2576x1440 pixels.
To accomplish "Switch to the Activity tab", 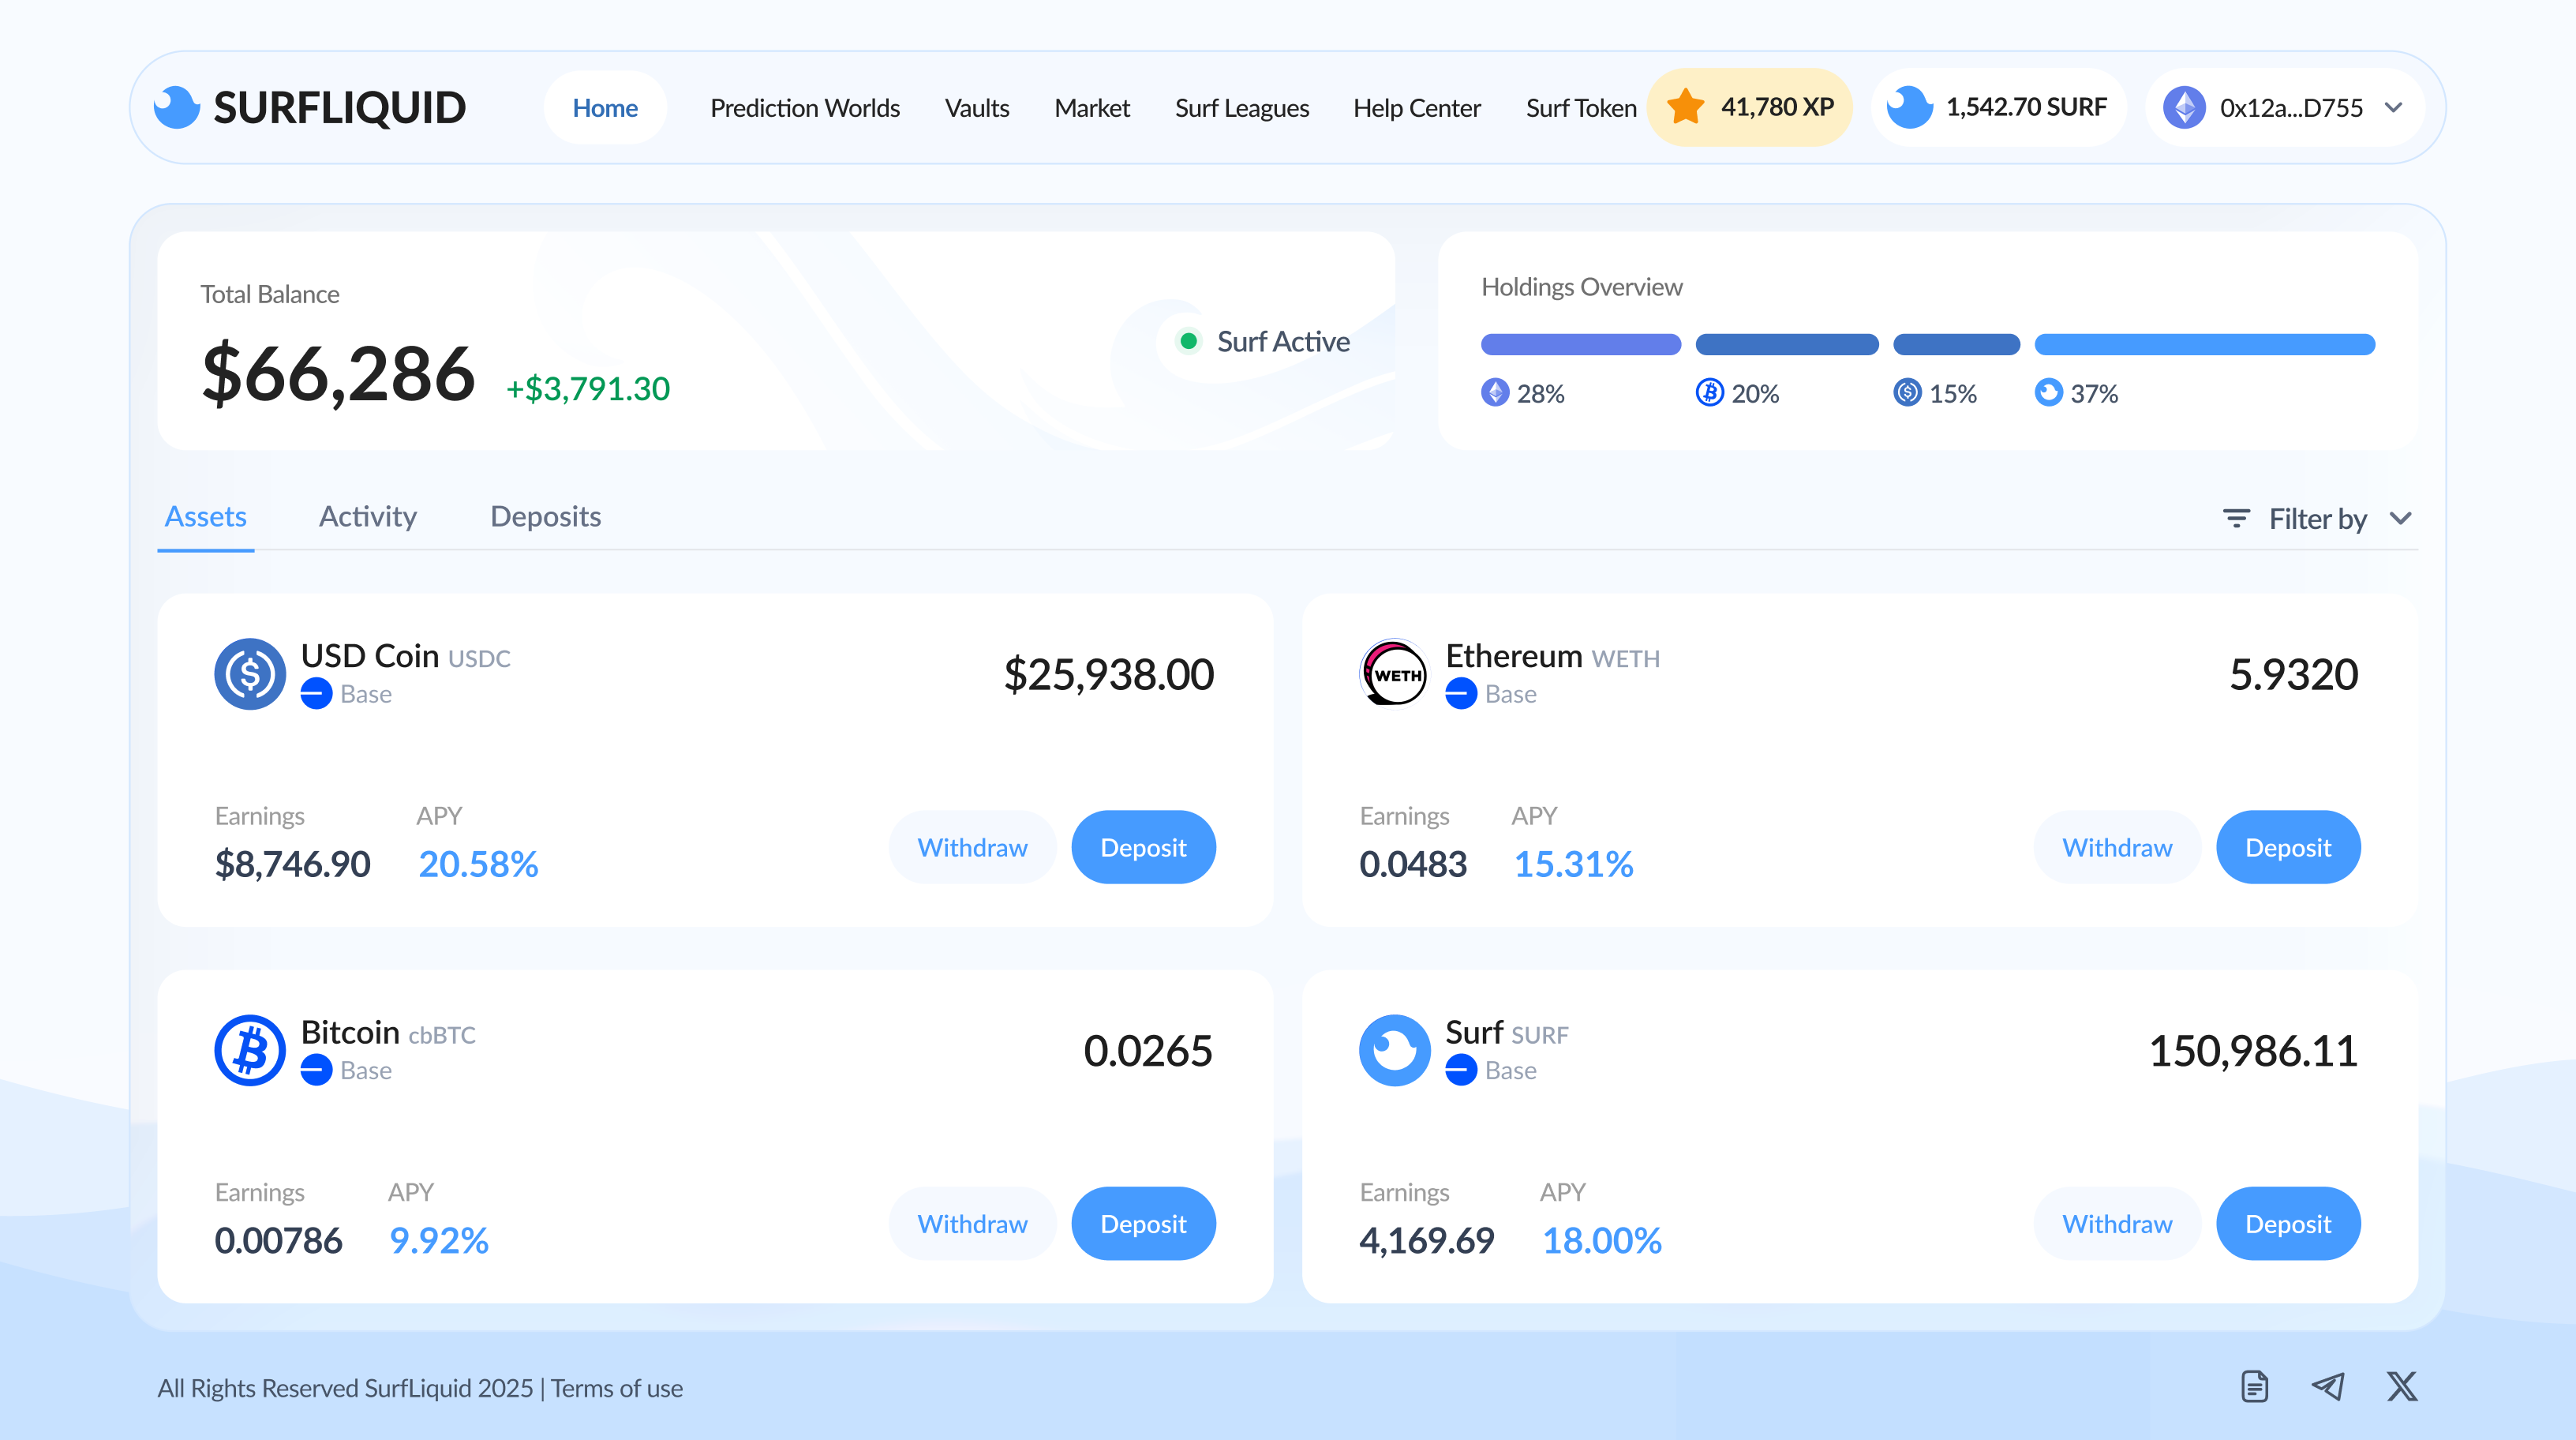I will 368,516.
